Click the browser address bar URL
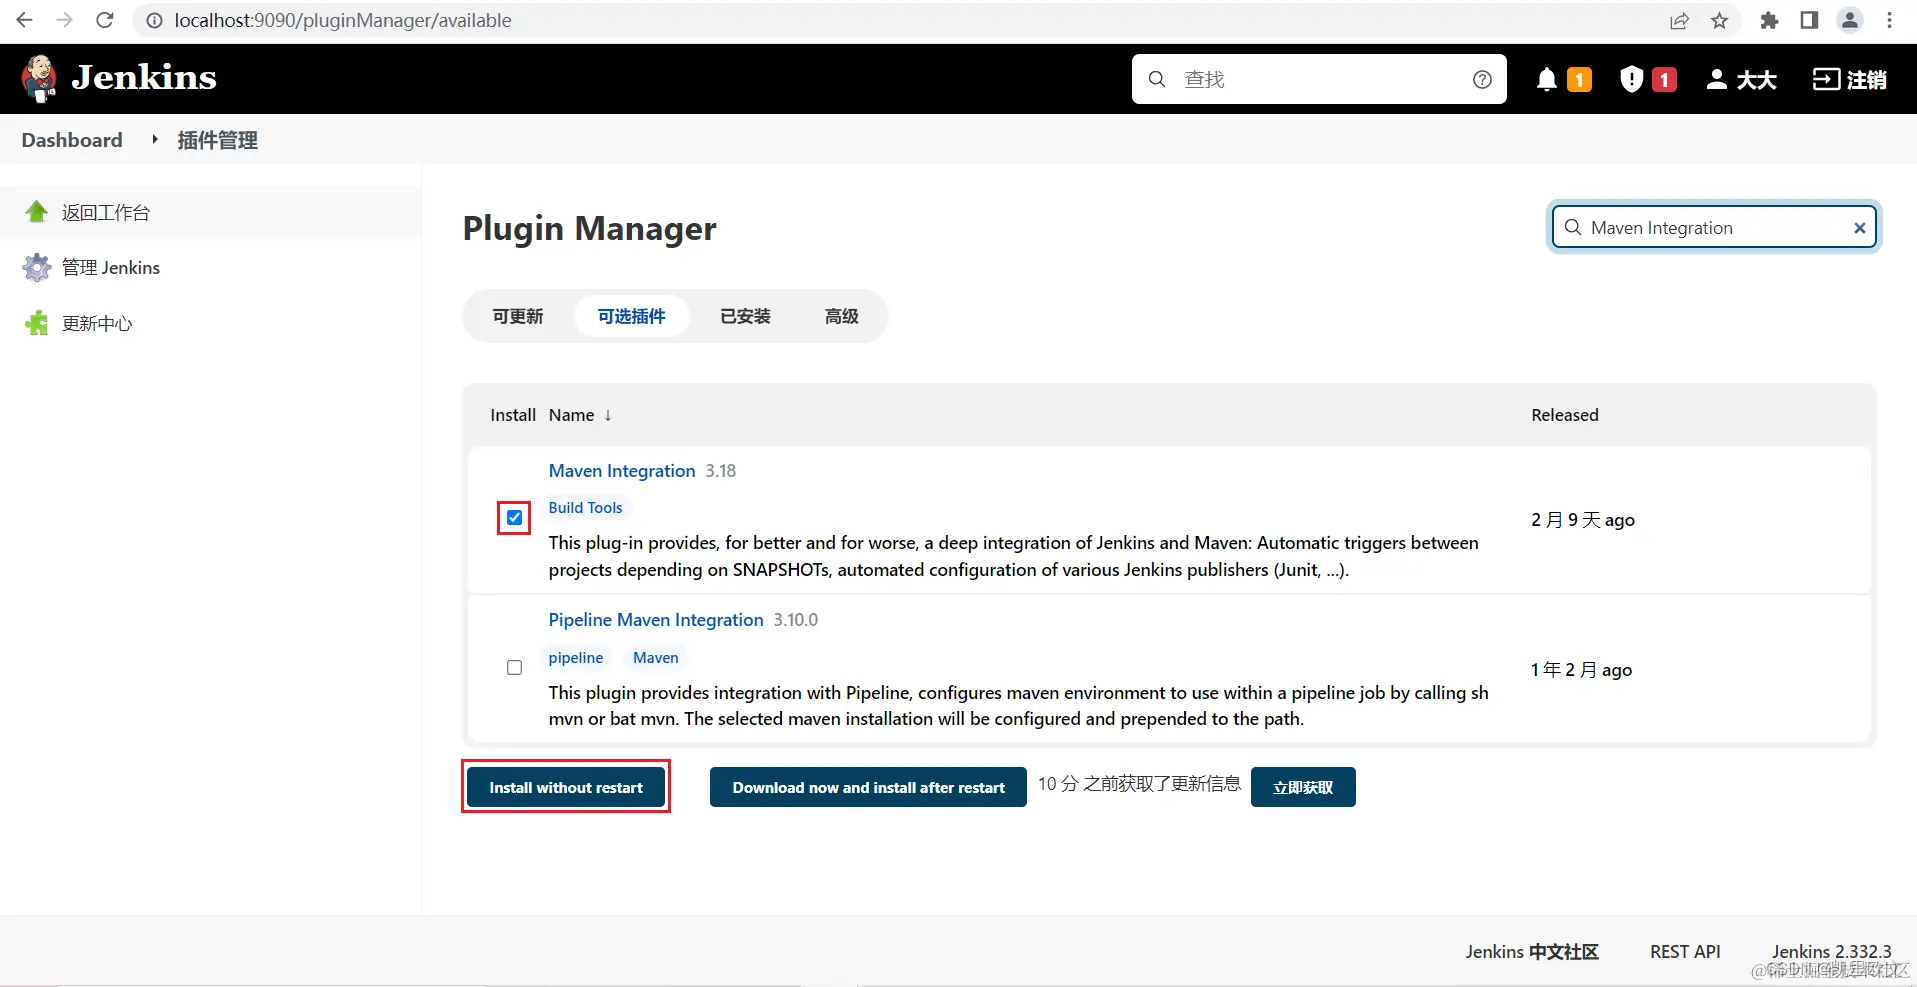1917x987 pixels. pyautogui.click(x=343, y=20)
